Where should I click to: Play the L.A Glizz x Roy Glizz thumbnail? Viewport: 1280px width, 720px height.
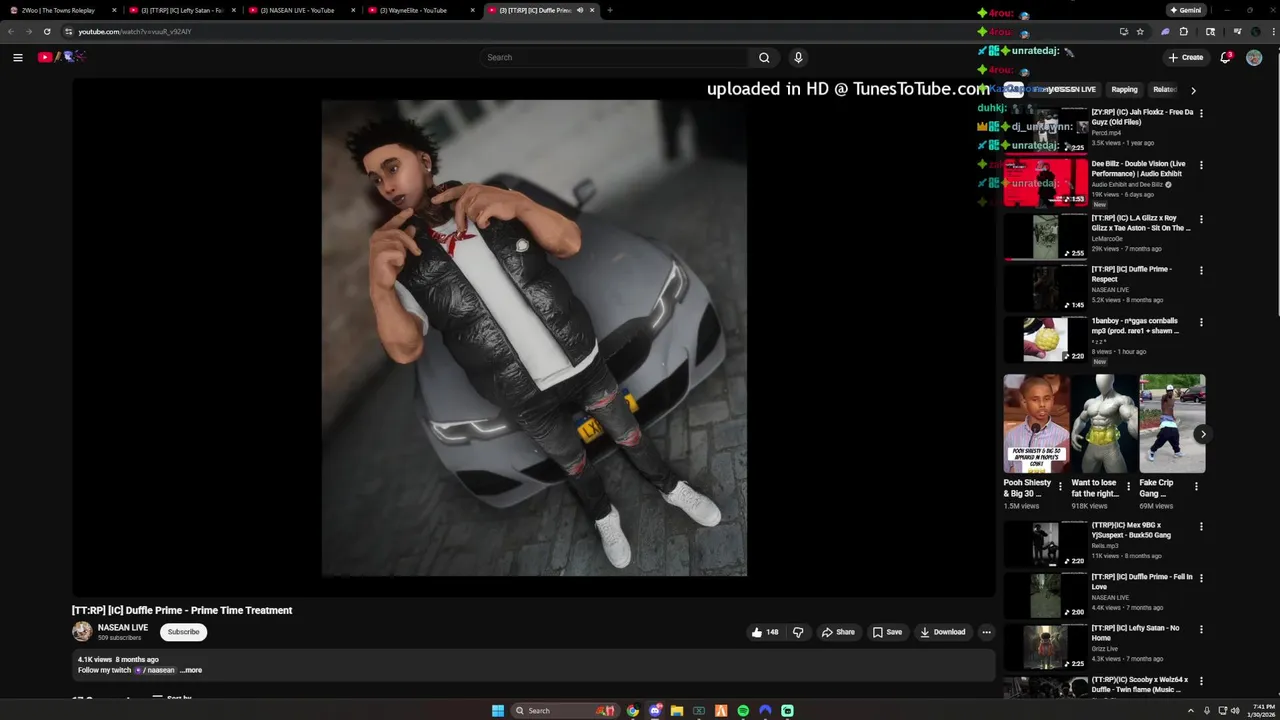(x=1046, y=236)
